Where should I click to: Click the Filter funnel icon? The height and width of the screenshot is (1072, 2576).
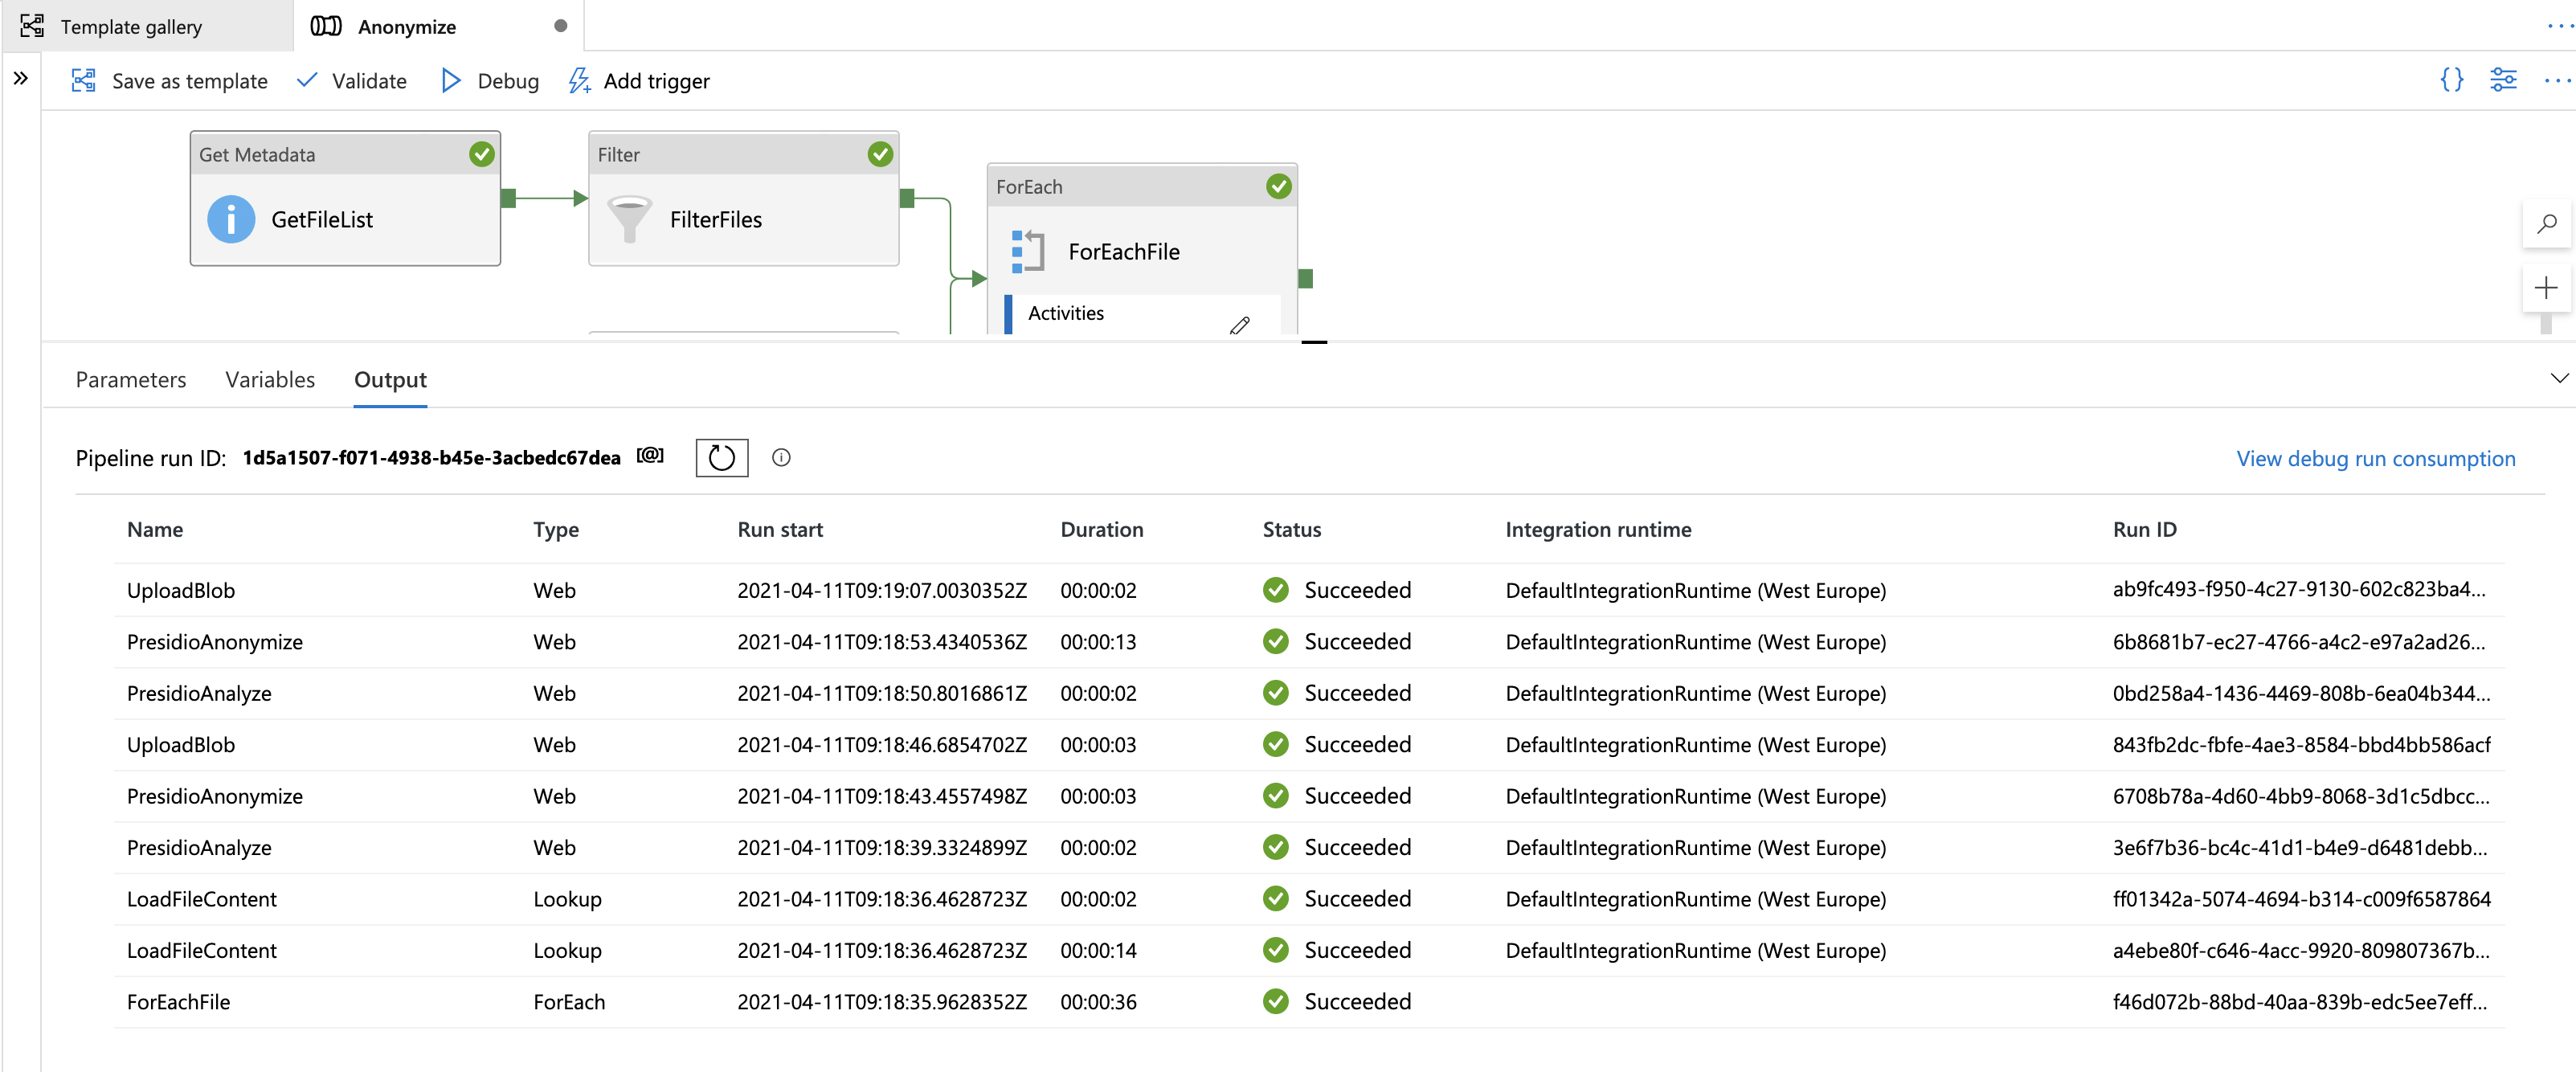coord(629,219)
